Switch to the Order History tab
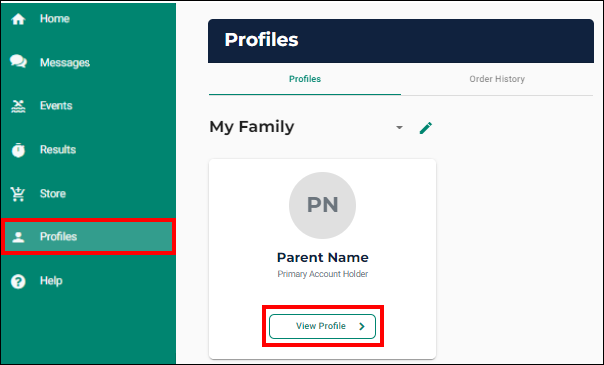604x365 pixels. (497, 79)
